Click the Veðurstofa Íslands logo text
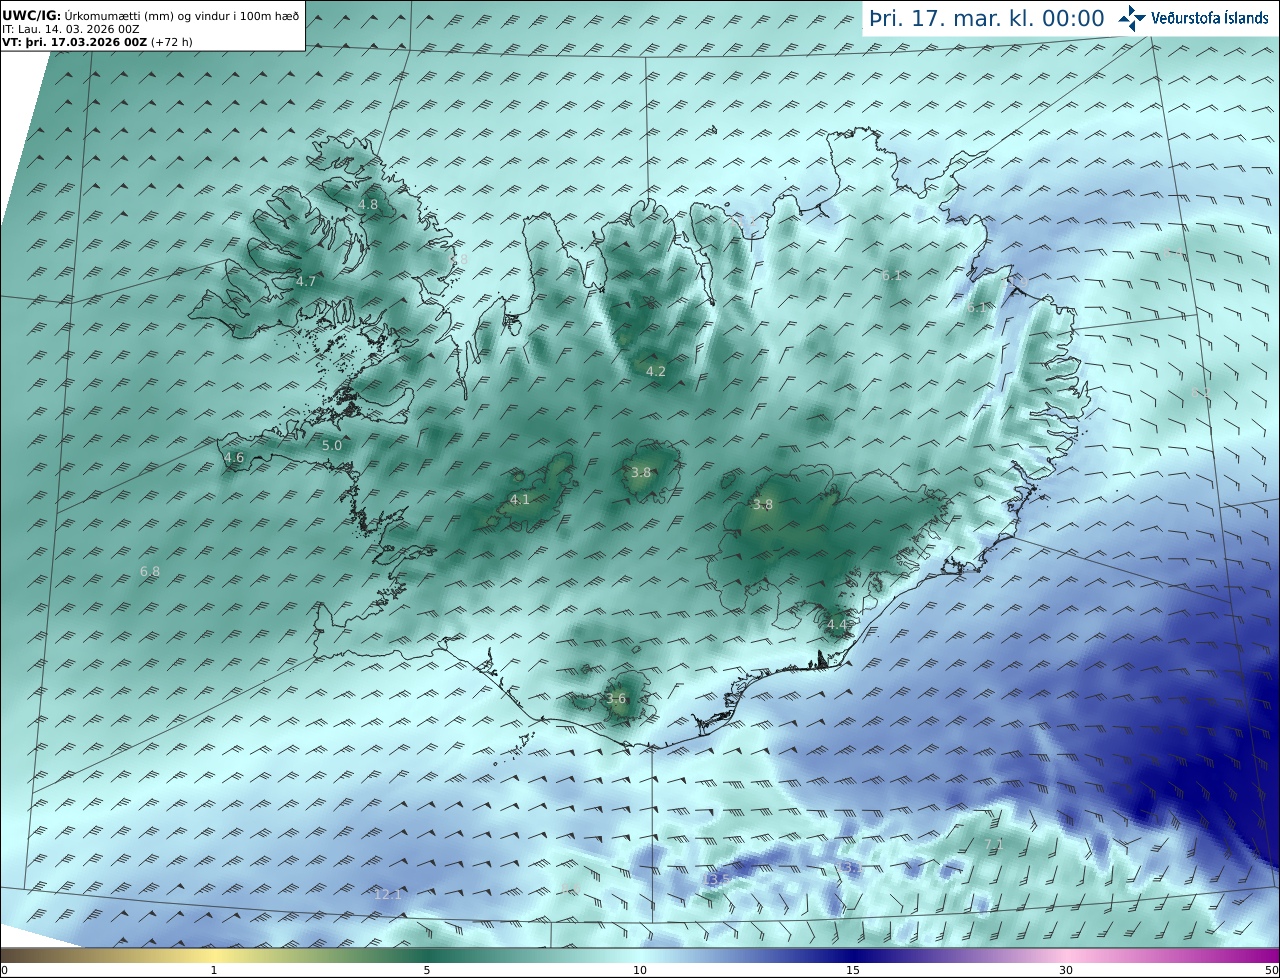 (x=1210, y=18)
